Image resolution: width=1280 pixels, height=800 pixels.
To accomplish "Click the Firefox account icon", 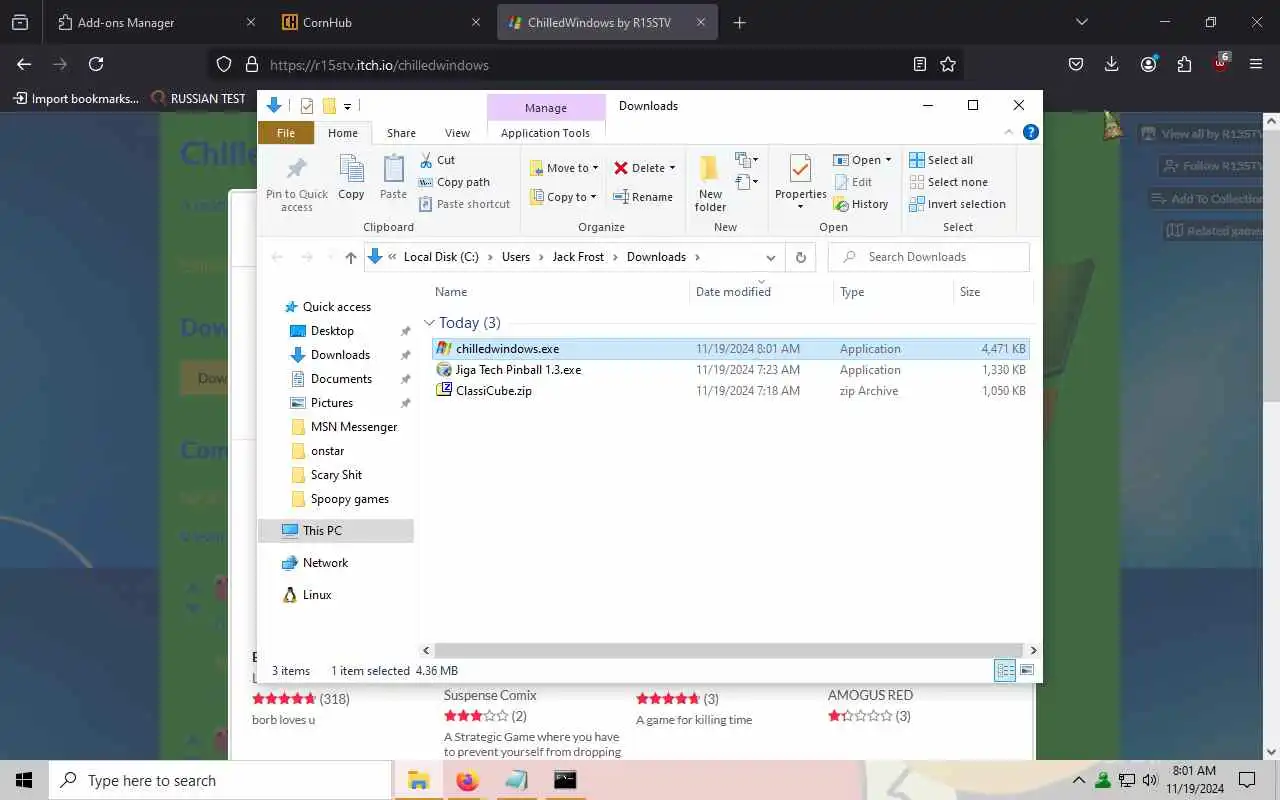I will 1148,64.
